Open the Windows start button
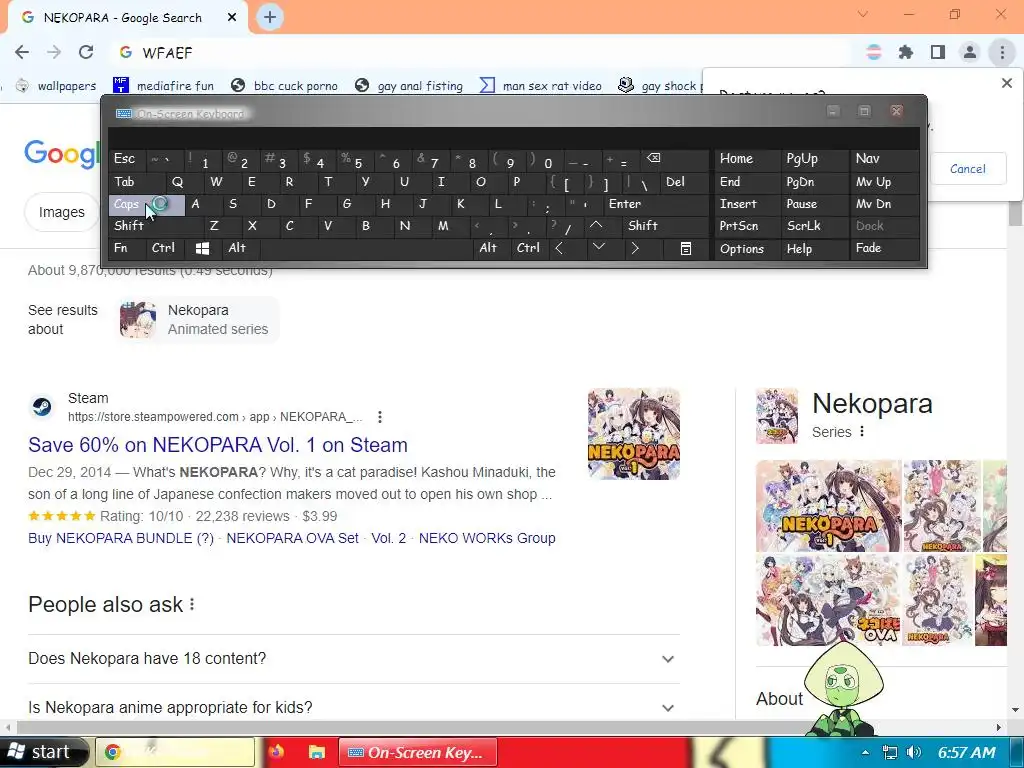 42,752
